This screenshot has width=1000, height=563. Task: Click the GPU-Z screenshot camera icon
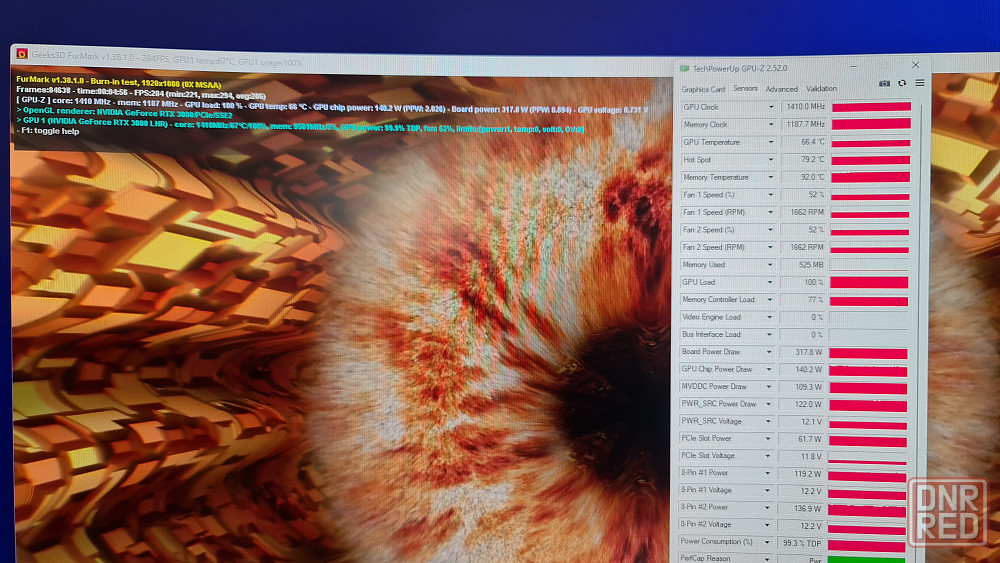coord(884,83)
